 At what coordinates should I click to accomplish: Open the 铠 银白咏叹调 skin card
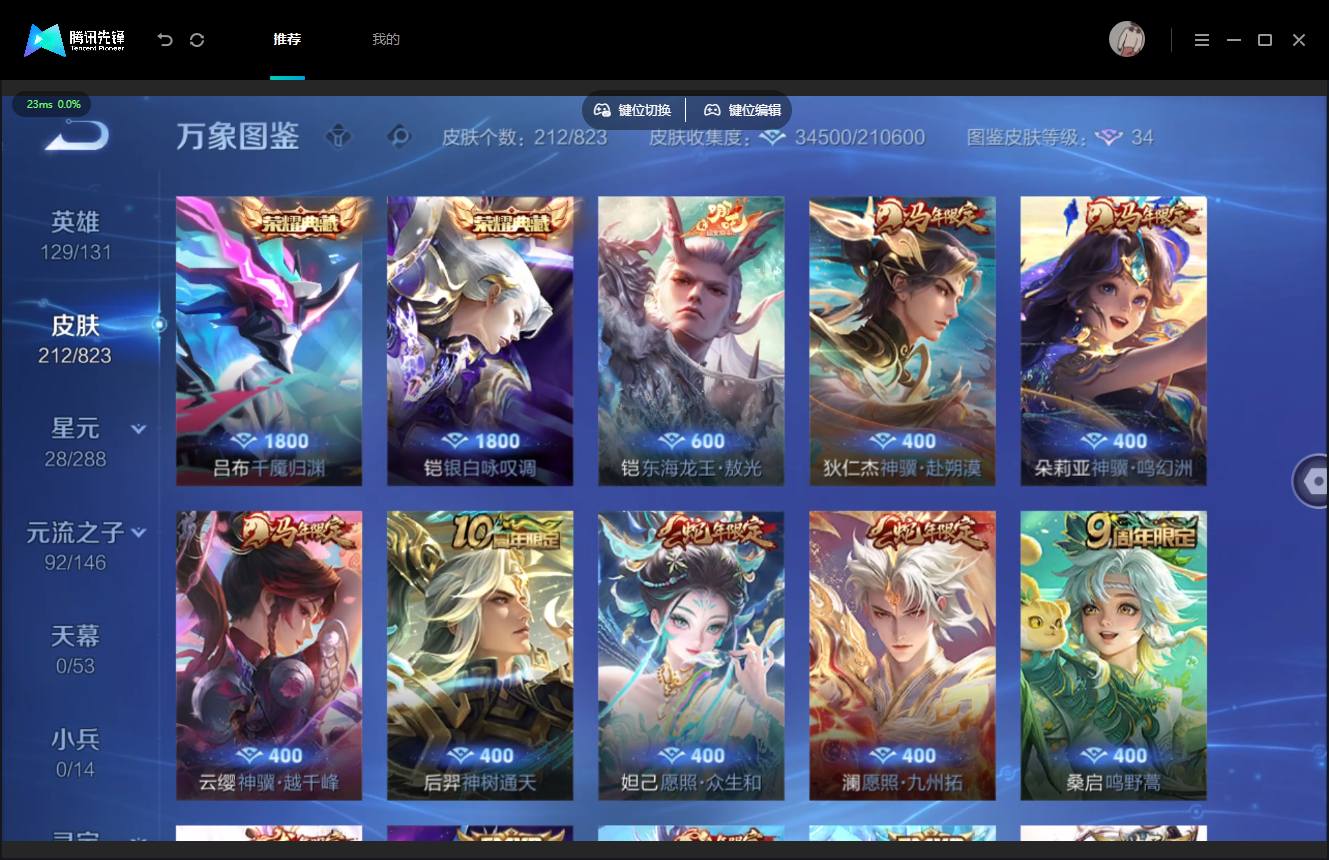click(480, 341)
